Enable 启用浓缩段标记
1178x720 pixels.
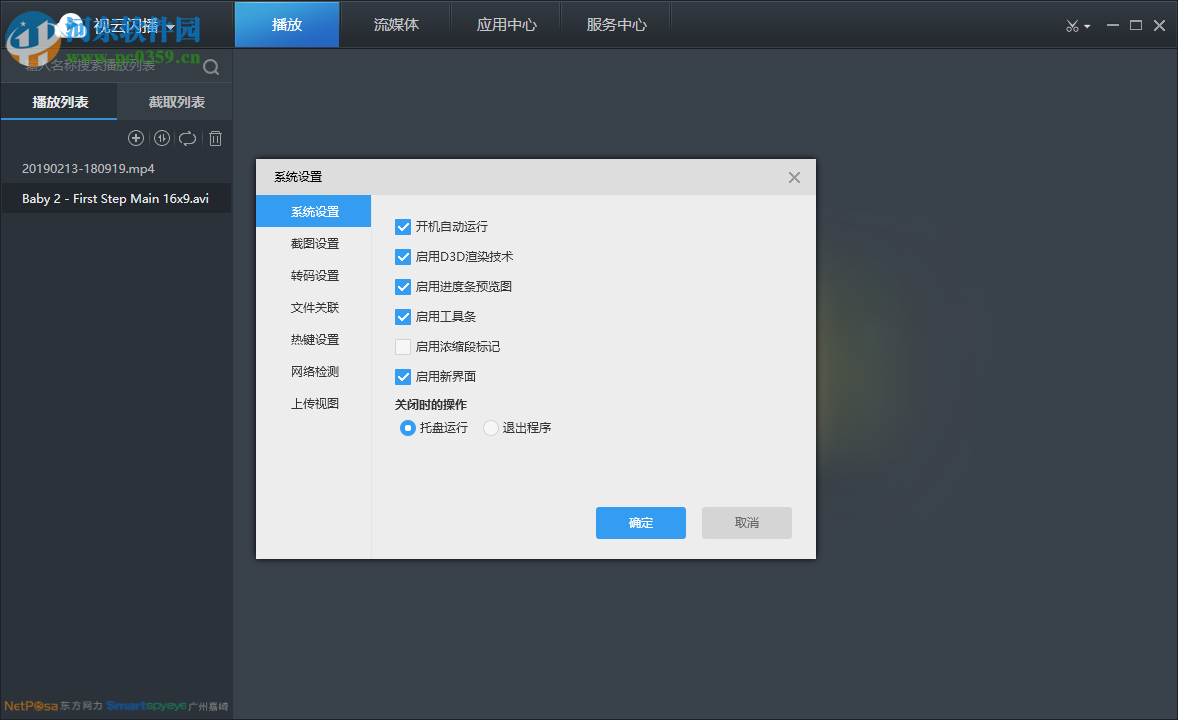click(403, 347)
